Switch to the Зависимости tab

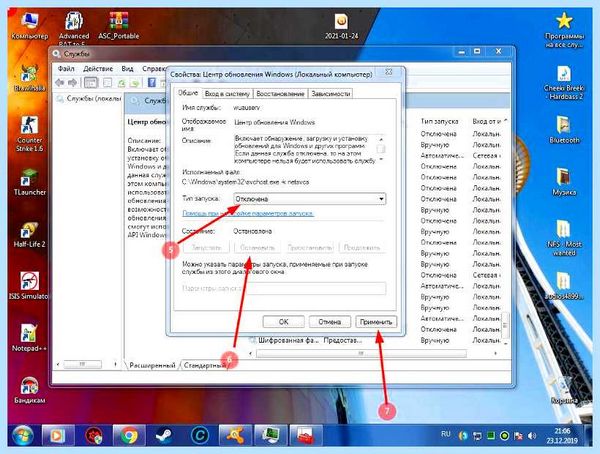331,93
